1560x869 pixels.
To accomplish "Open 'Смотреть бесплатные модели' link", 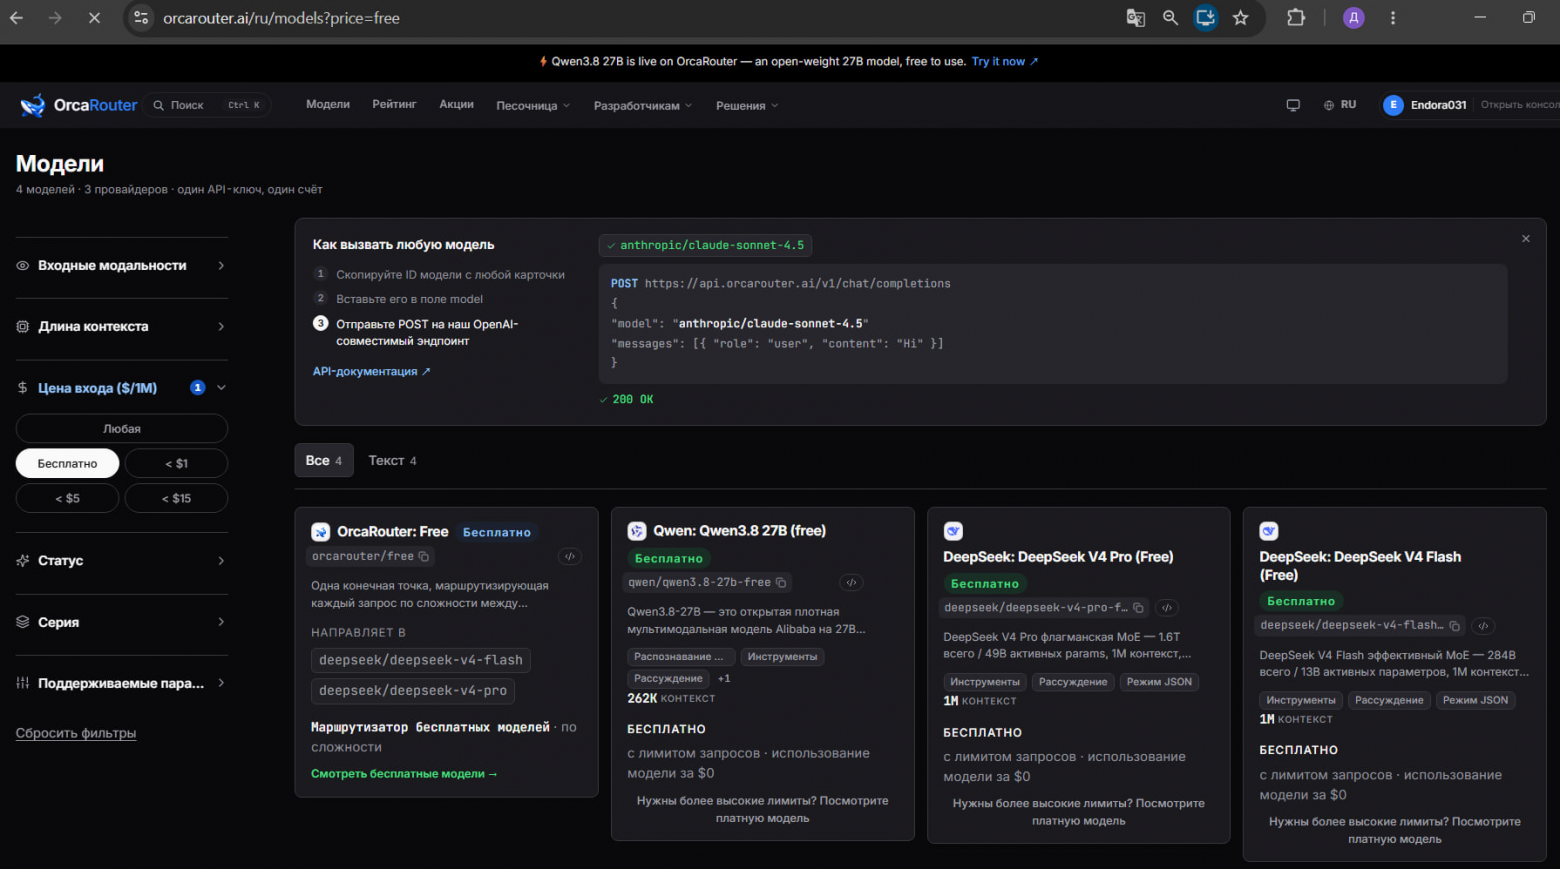I will tap(404, 774).
